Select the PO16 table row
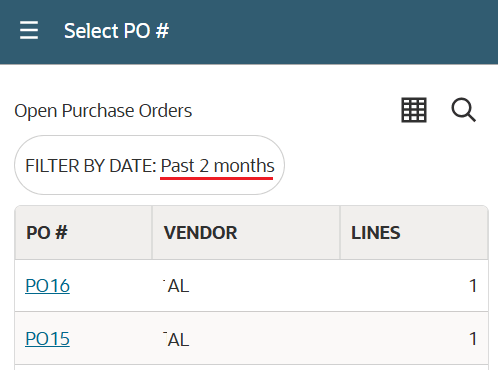The width and height of the screenshot is (498, 370). (252, 286)
